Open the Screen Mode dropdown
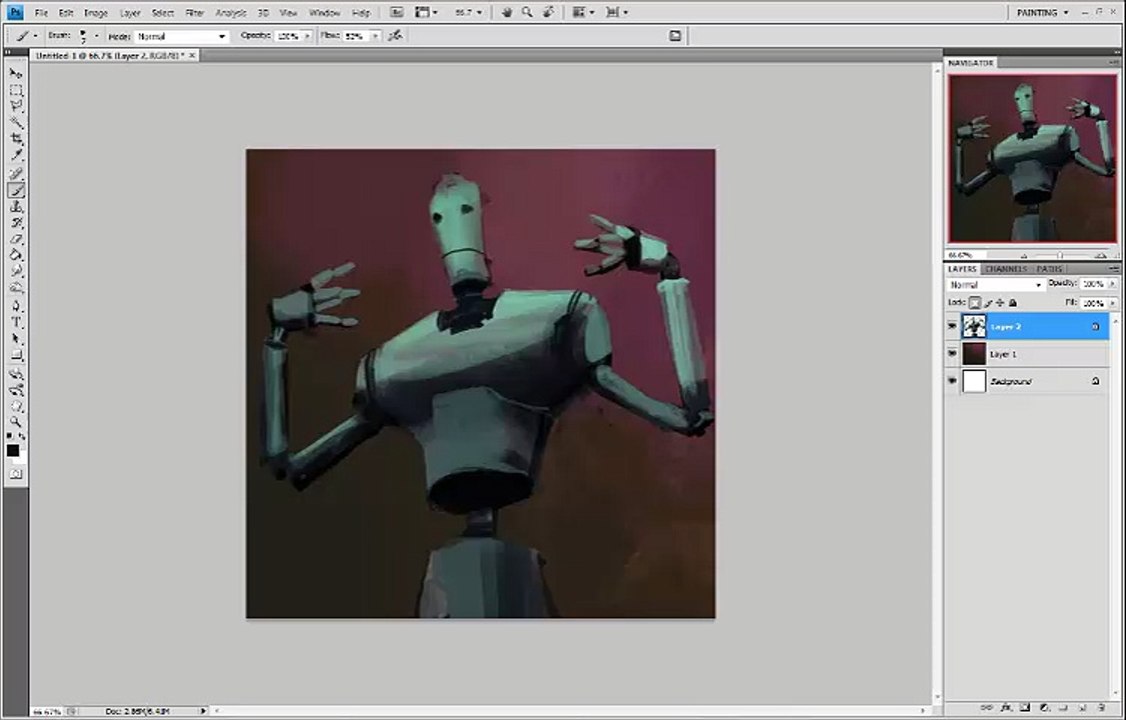The image size is (1126, 720). point(617,12)
